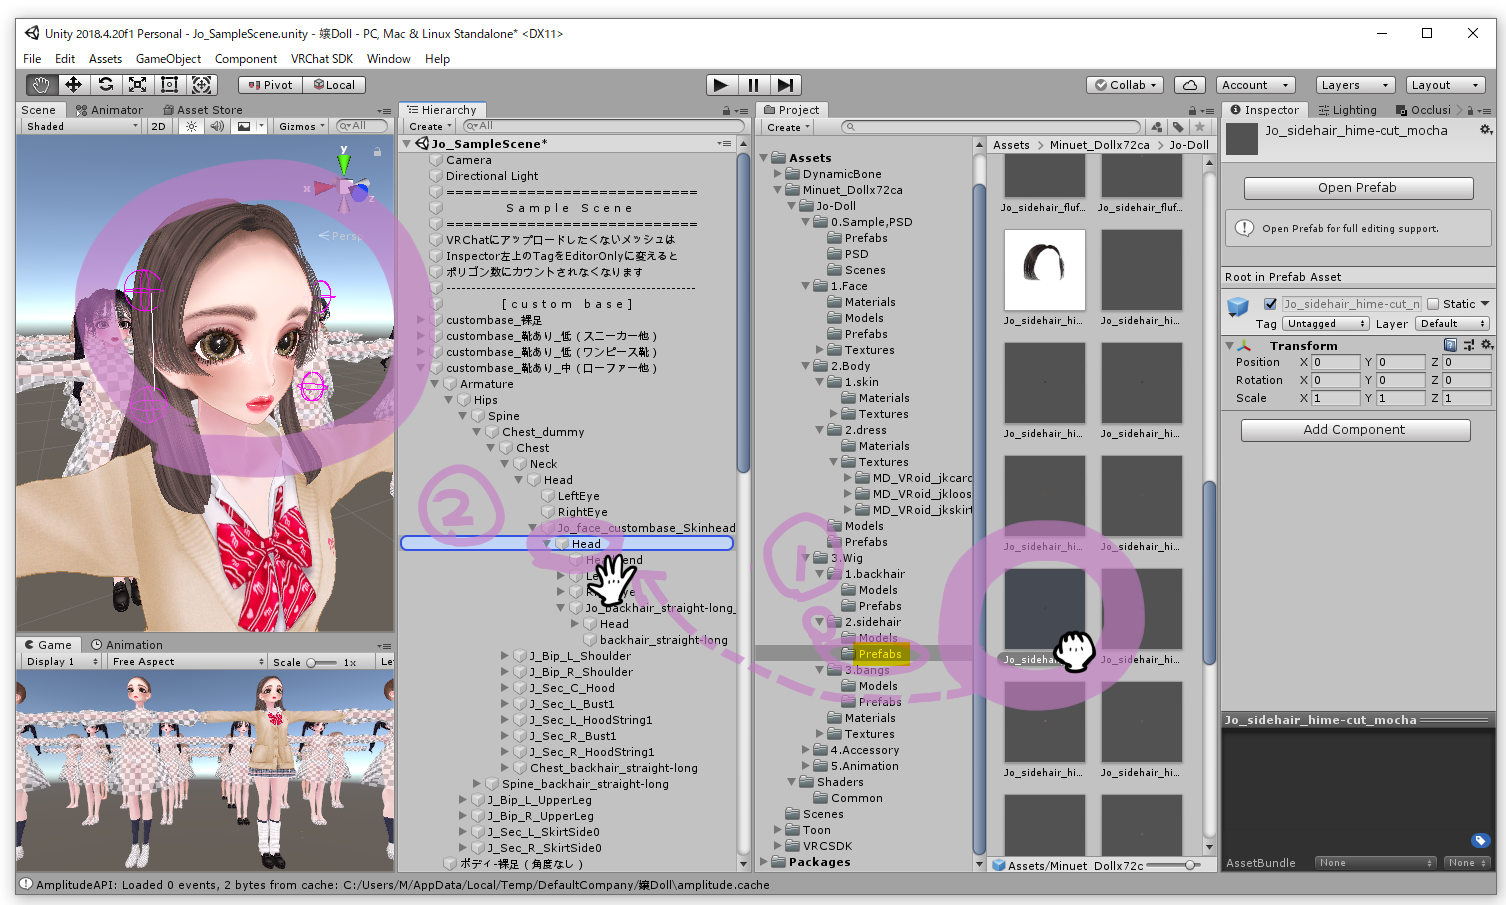The image size is (1506, 905).
Task: Toggle 2D scene view mode
Action: (x=158, y=127)
